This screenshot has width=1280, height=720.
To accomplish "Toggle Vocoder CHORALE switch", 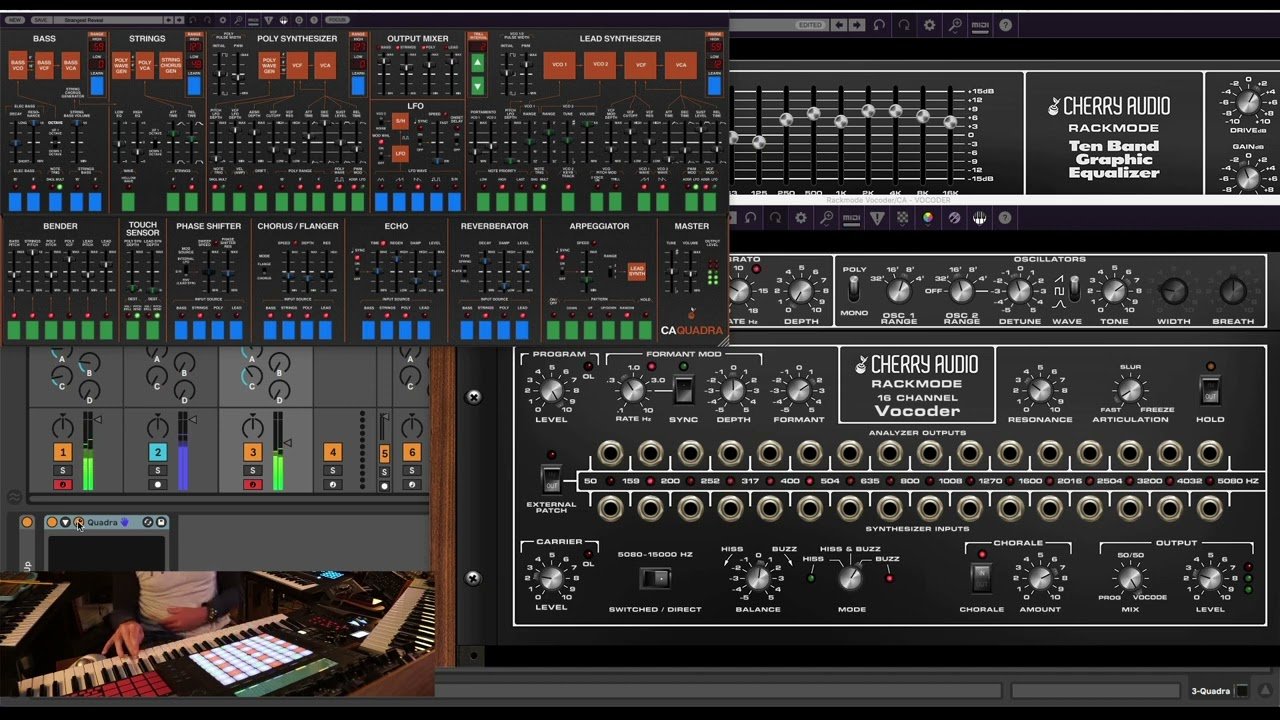I will point(981,577).
